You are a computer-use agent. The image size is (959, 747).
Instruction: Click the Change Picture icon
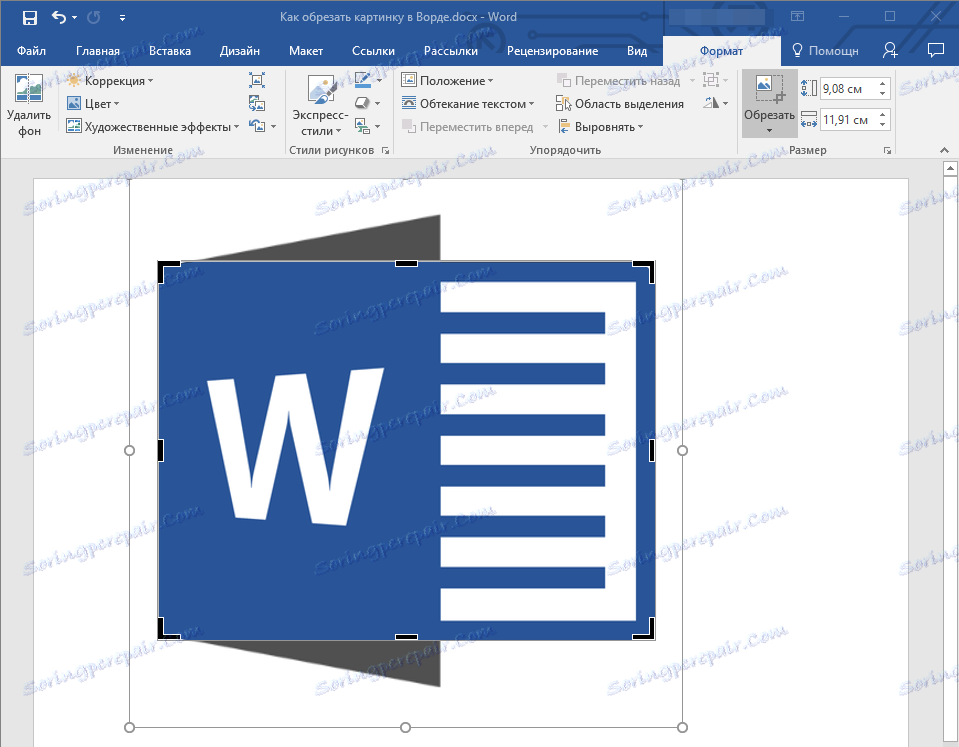coord(257,103)
